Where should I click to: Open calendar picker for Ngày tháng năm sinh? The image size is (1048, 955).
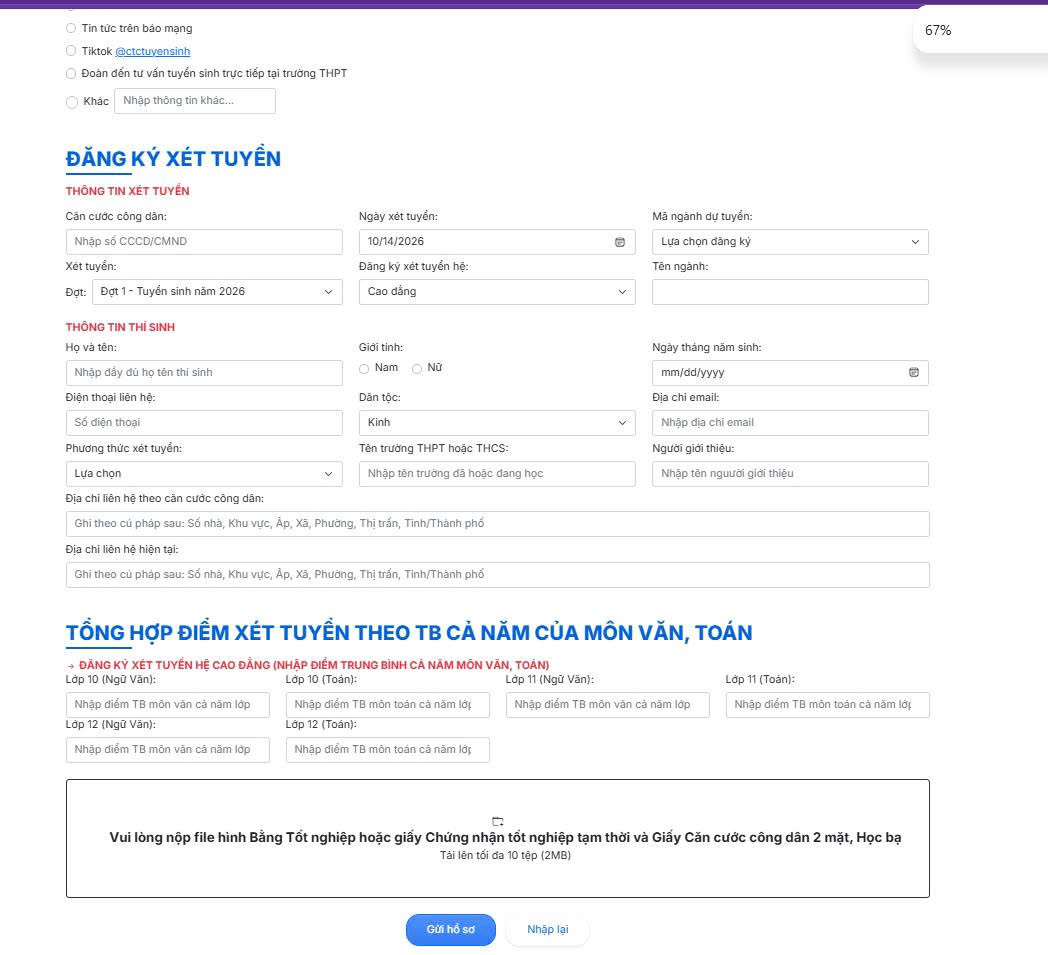[x=914, y=372]
